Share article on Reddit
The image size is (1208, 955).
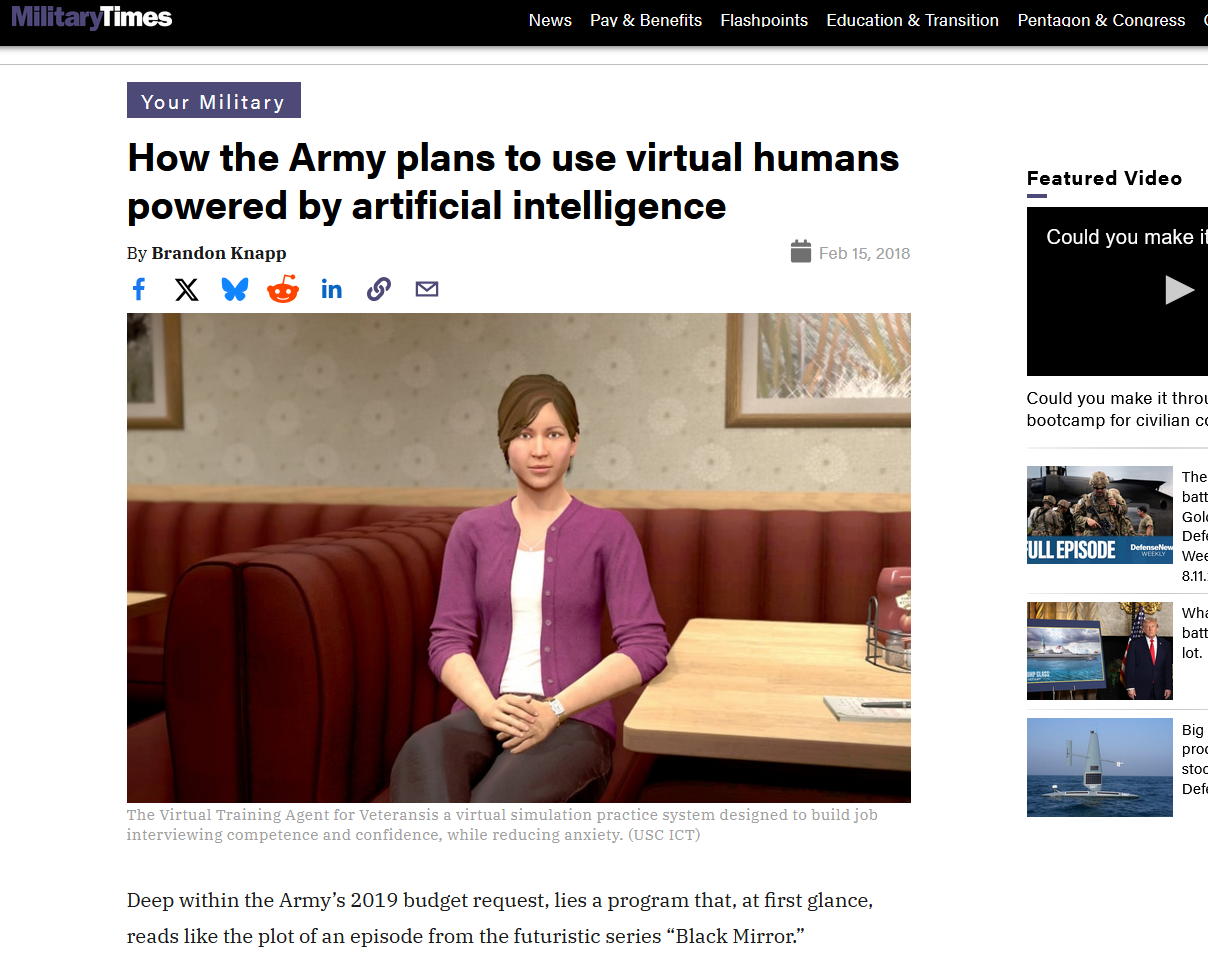coord(283,289)
